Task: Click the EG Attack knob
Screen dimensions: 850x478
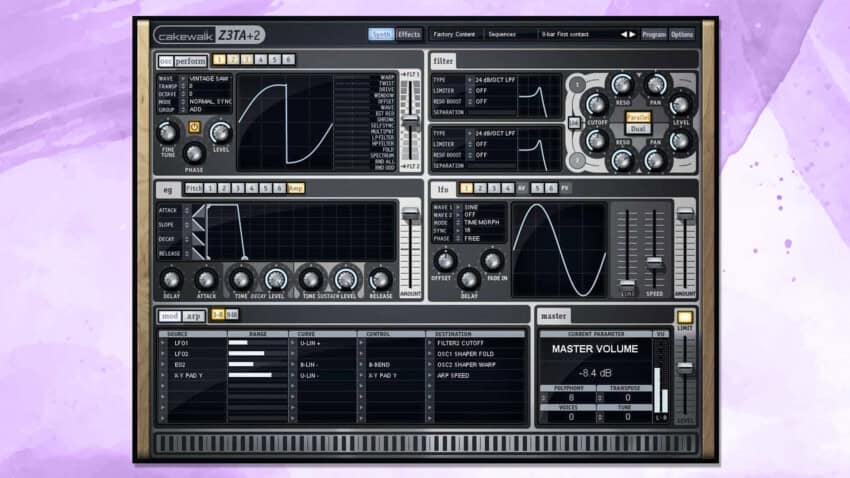Action: (206, 280)
